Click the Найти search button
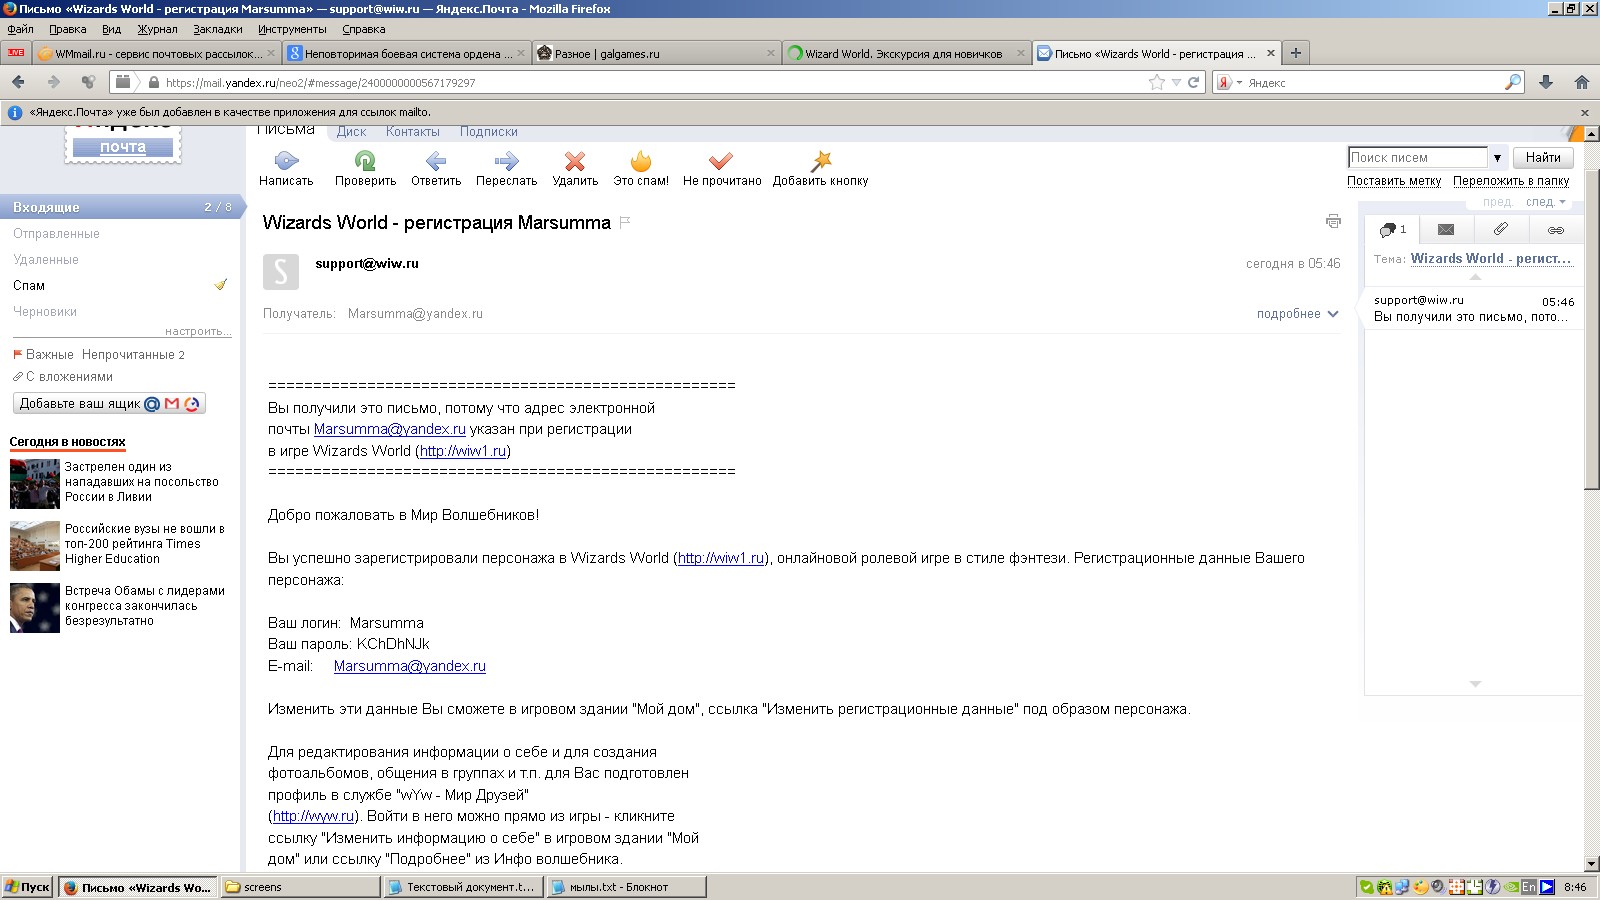The image size is (1600, 900). click(x=1543, y=157)
